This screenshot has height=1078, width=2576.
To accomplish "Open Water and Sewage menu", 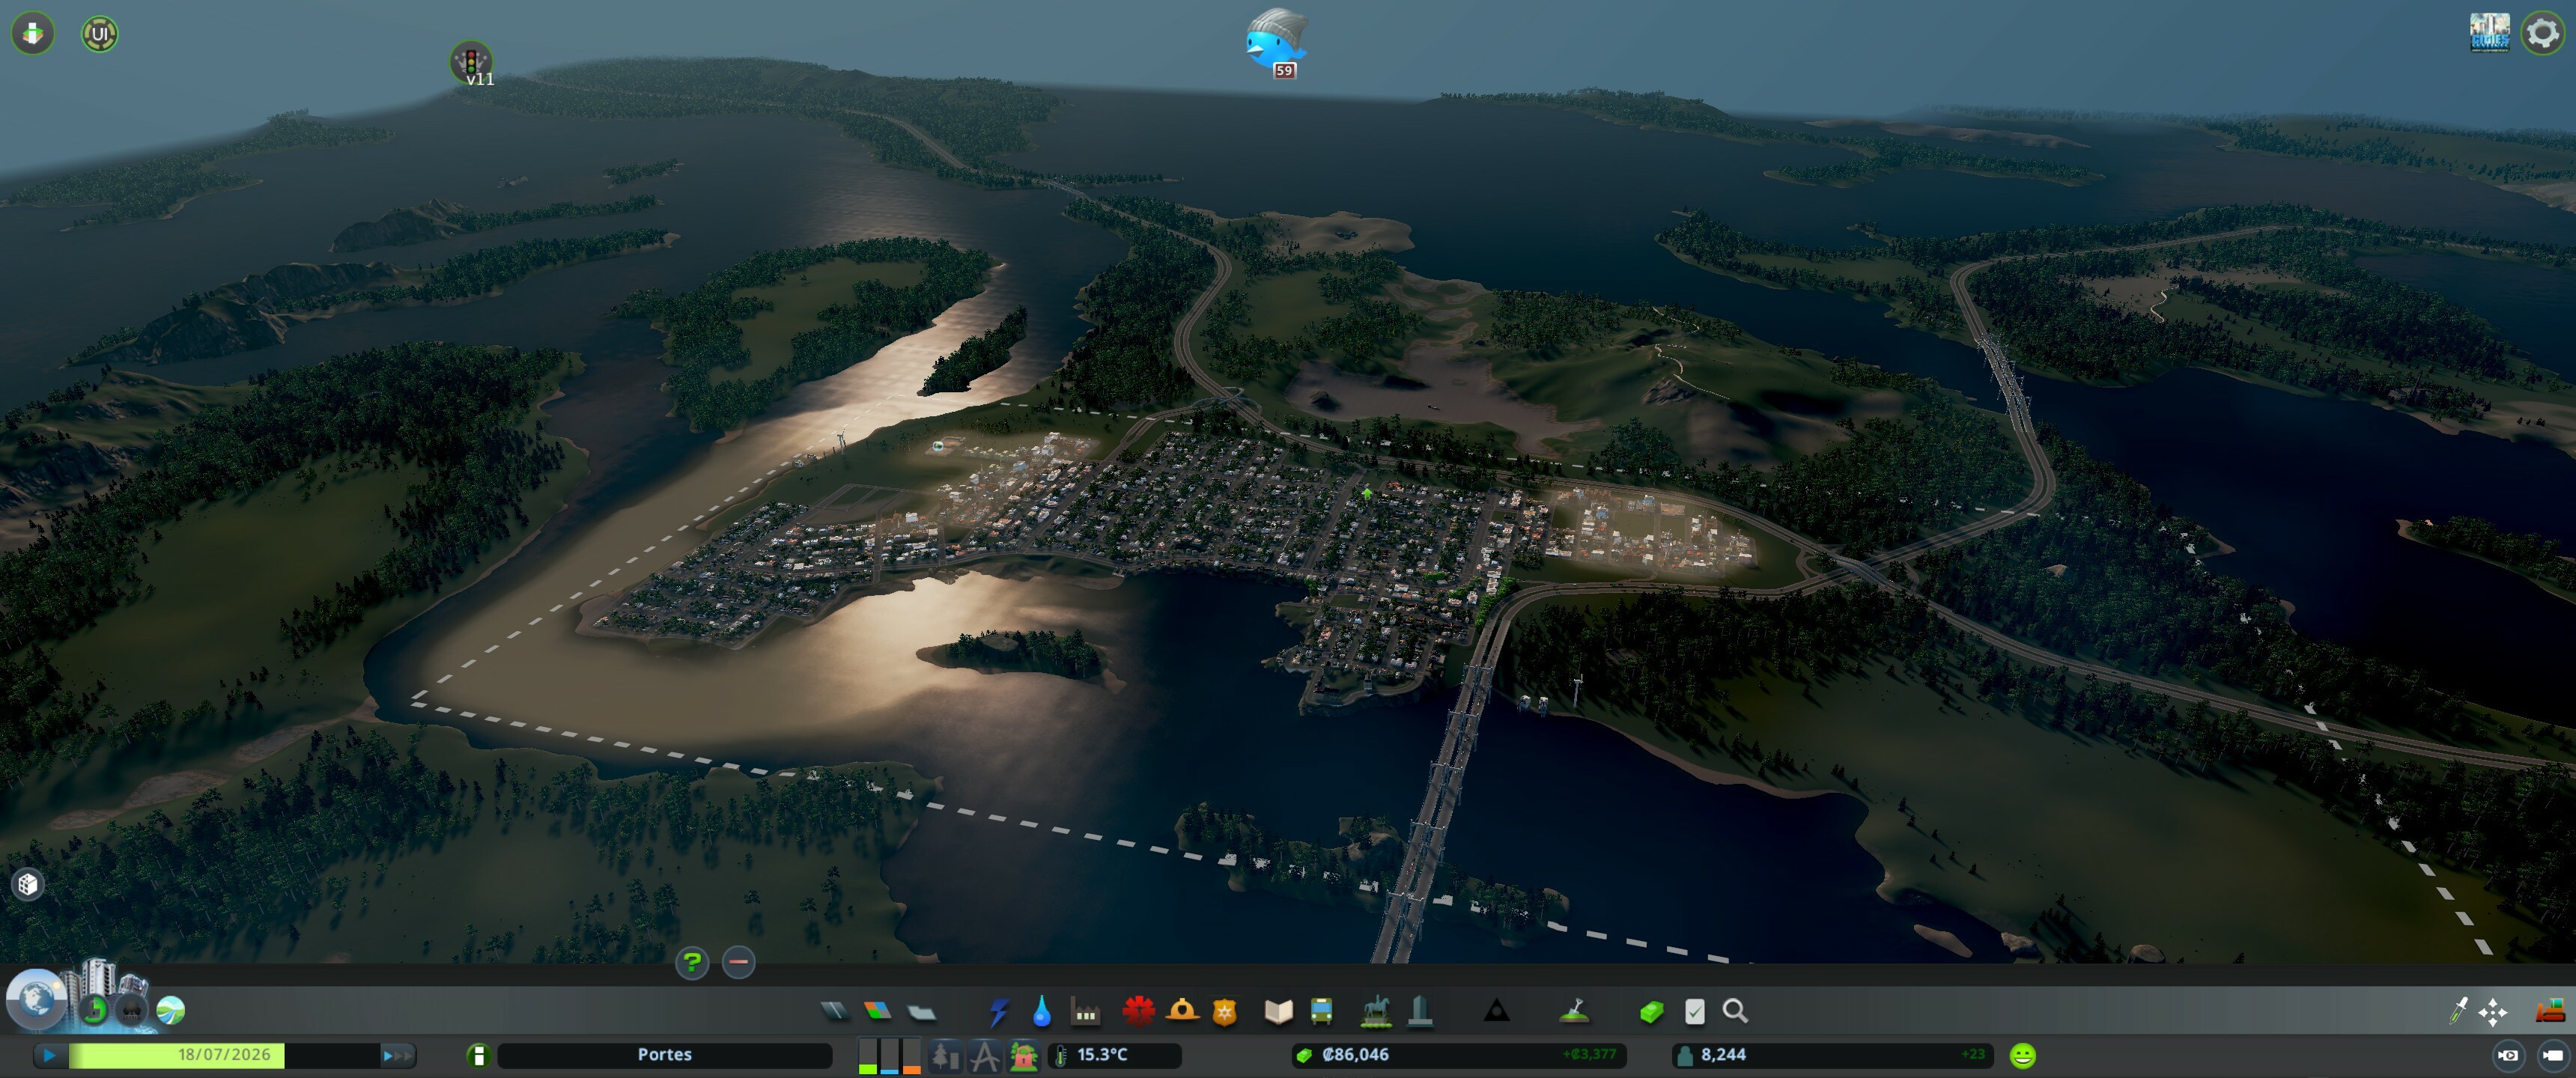I will (1041, 1011).
